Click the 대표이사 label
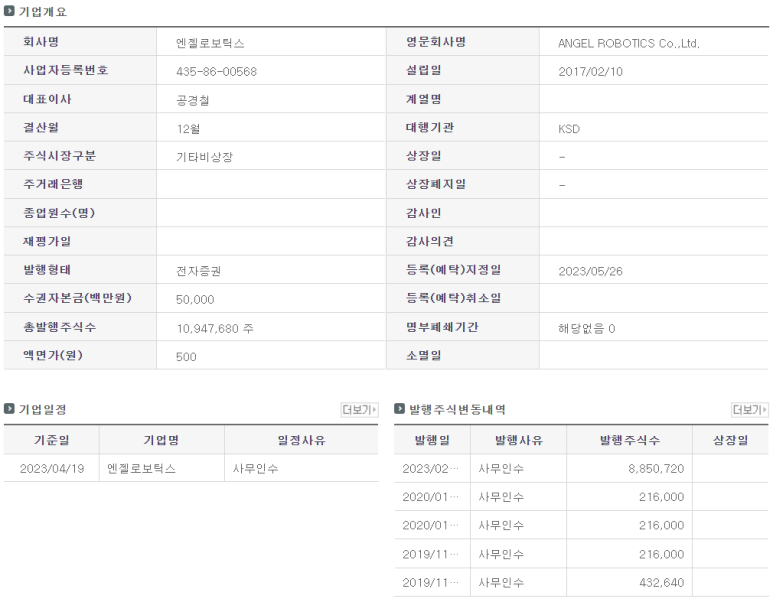Screen dimensions: 773x602 (47, 99)
